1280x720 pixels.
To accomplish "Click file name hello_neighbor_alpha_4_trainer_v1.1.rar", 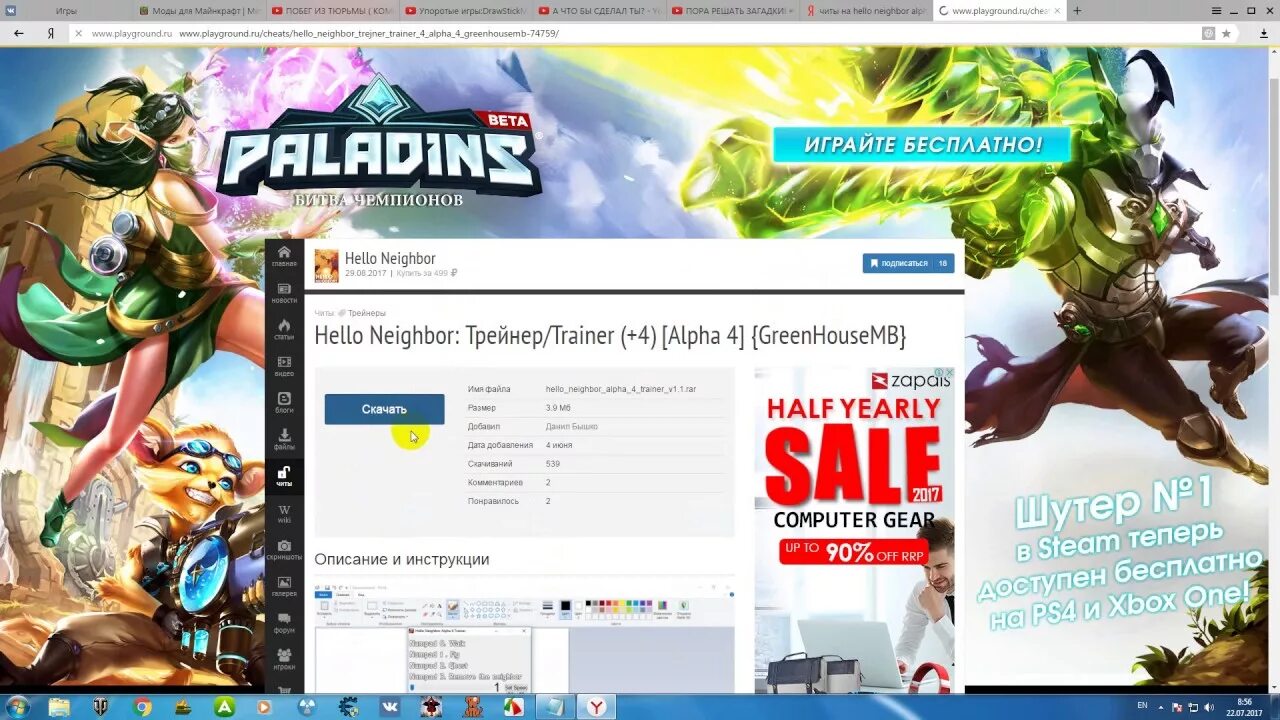I will 621,389.
